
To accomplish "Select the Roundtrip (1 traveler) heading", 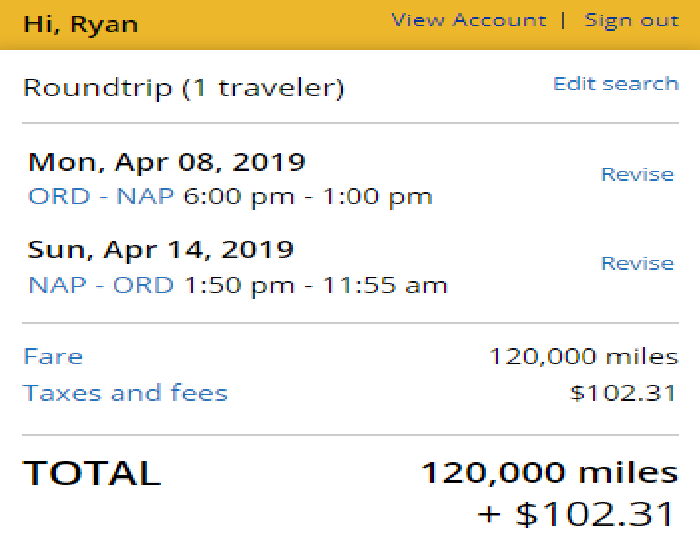I will click(x=183, y=88).
